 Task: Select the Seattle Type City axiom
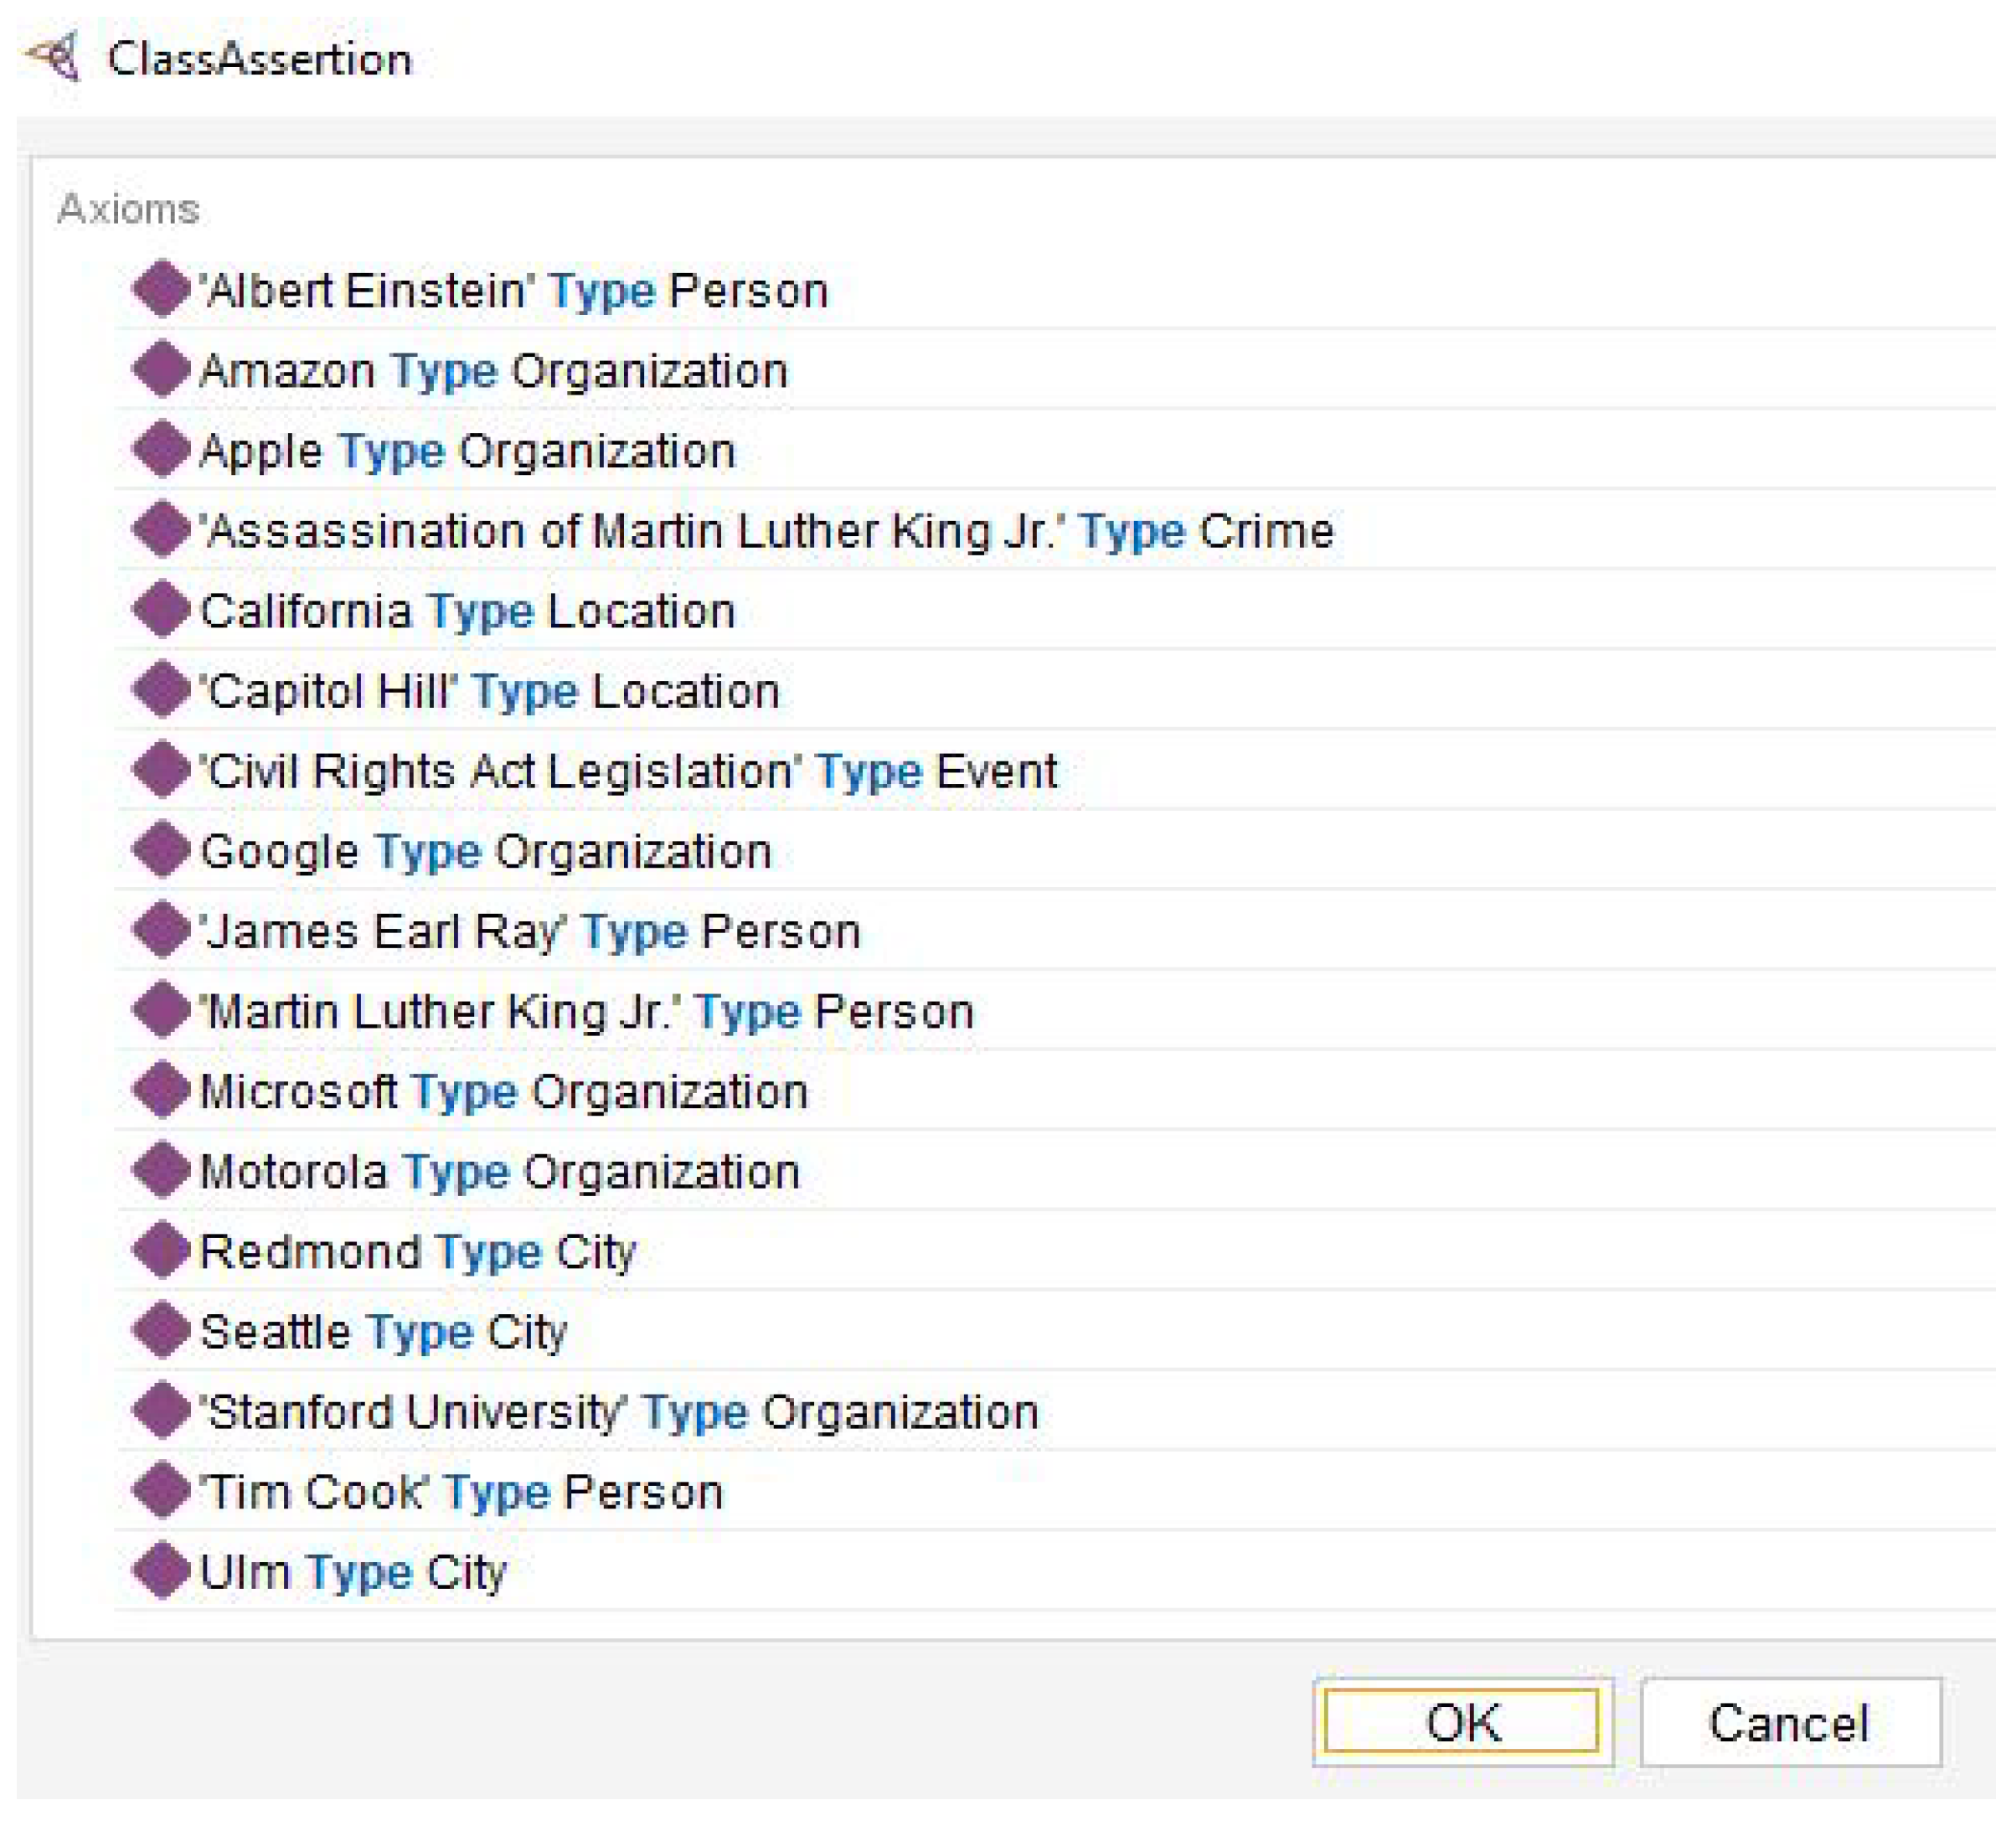pos(383,1331)
